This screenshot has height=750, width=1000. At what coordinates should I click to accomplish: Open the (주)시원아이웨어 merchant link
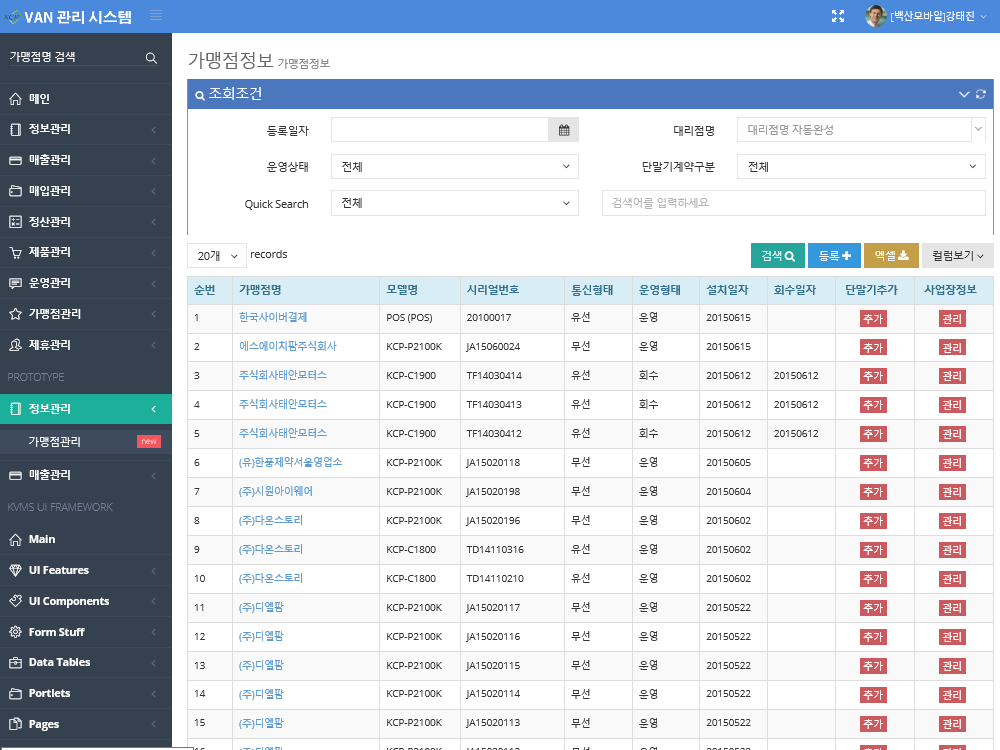(276, 491)
